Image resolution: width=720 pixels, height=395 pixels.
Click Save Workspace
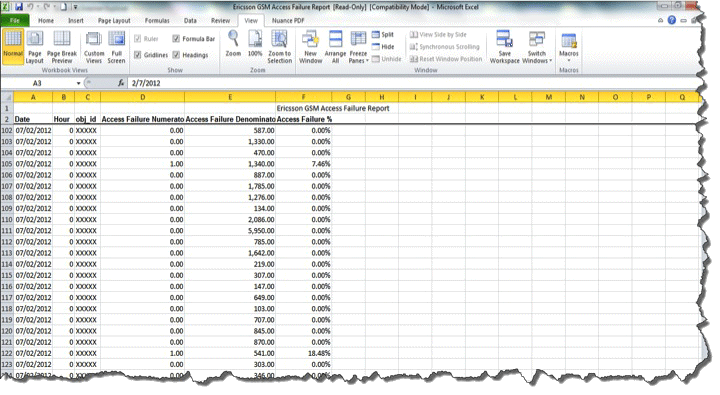coord(505,47)
